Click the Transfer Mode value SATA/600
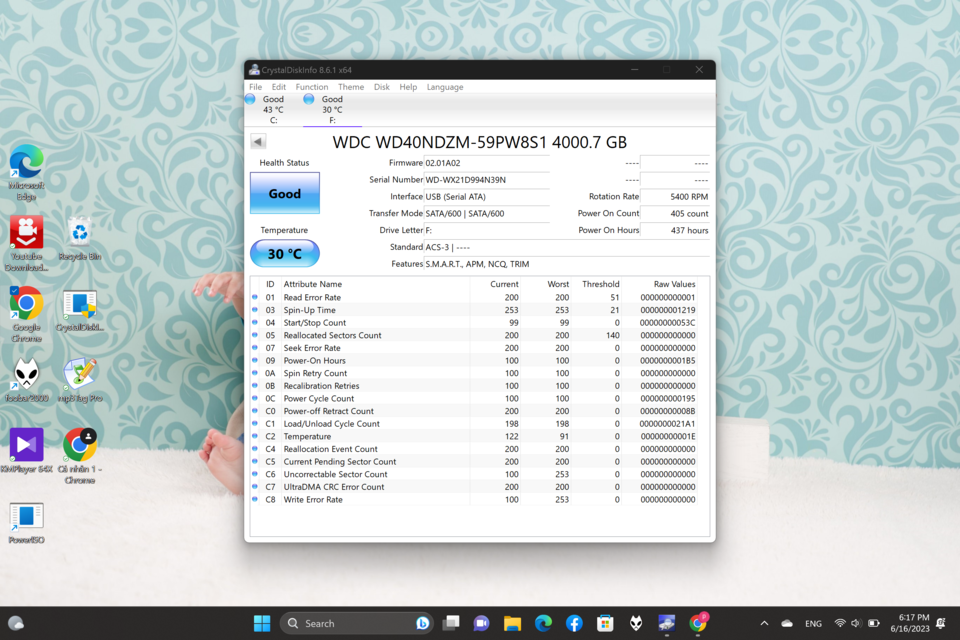Viewport: 960px width, 640px height. pos(487,214)
